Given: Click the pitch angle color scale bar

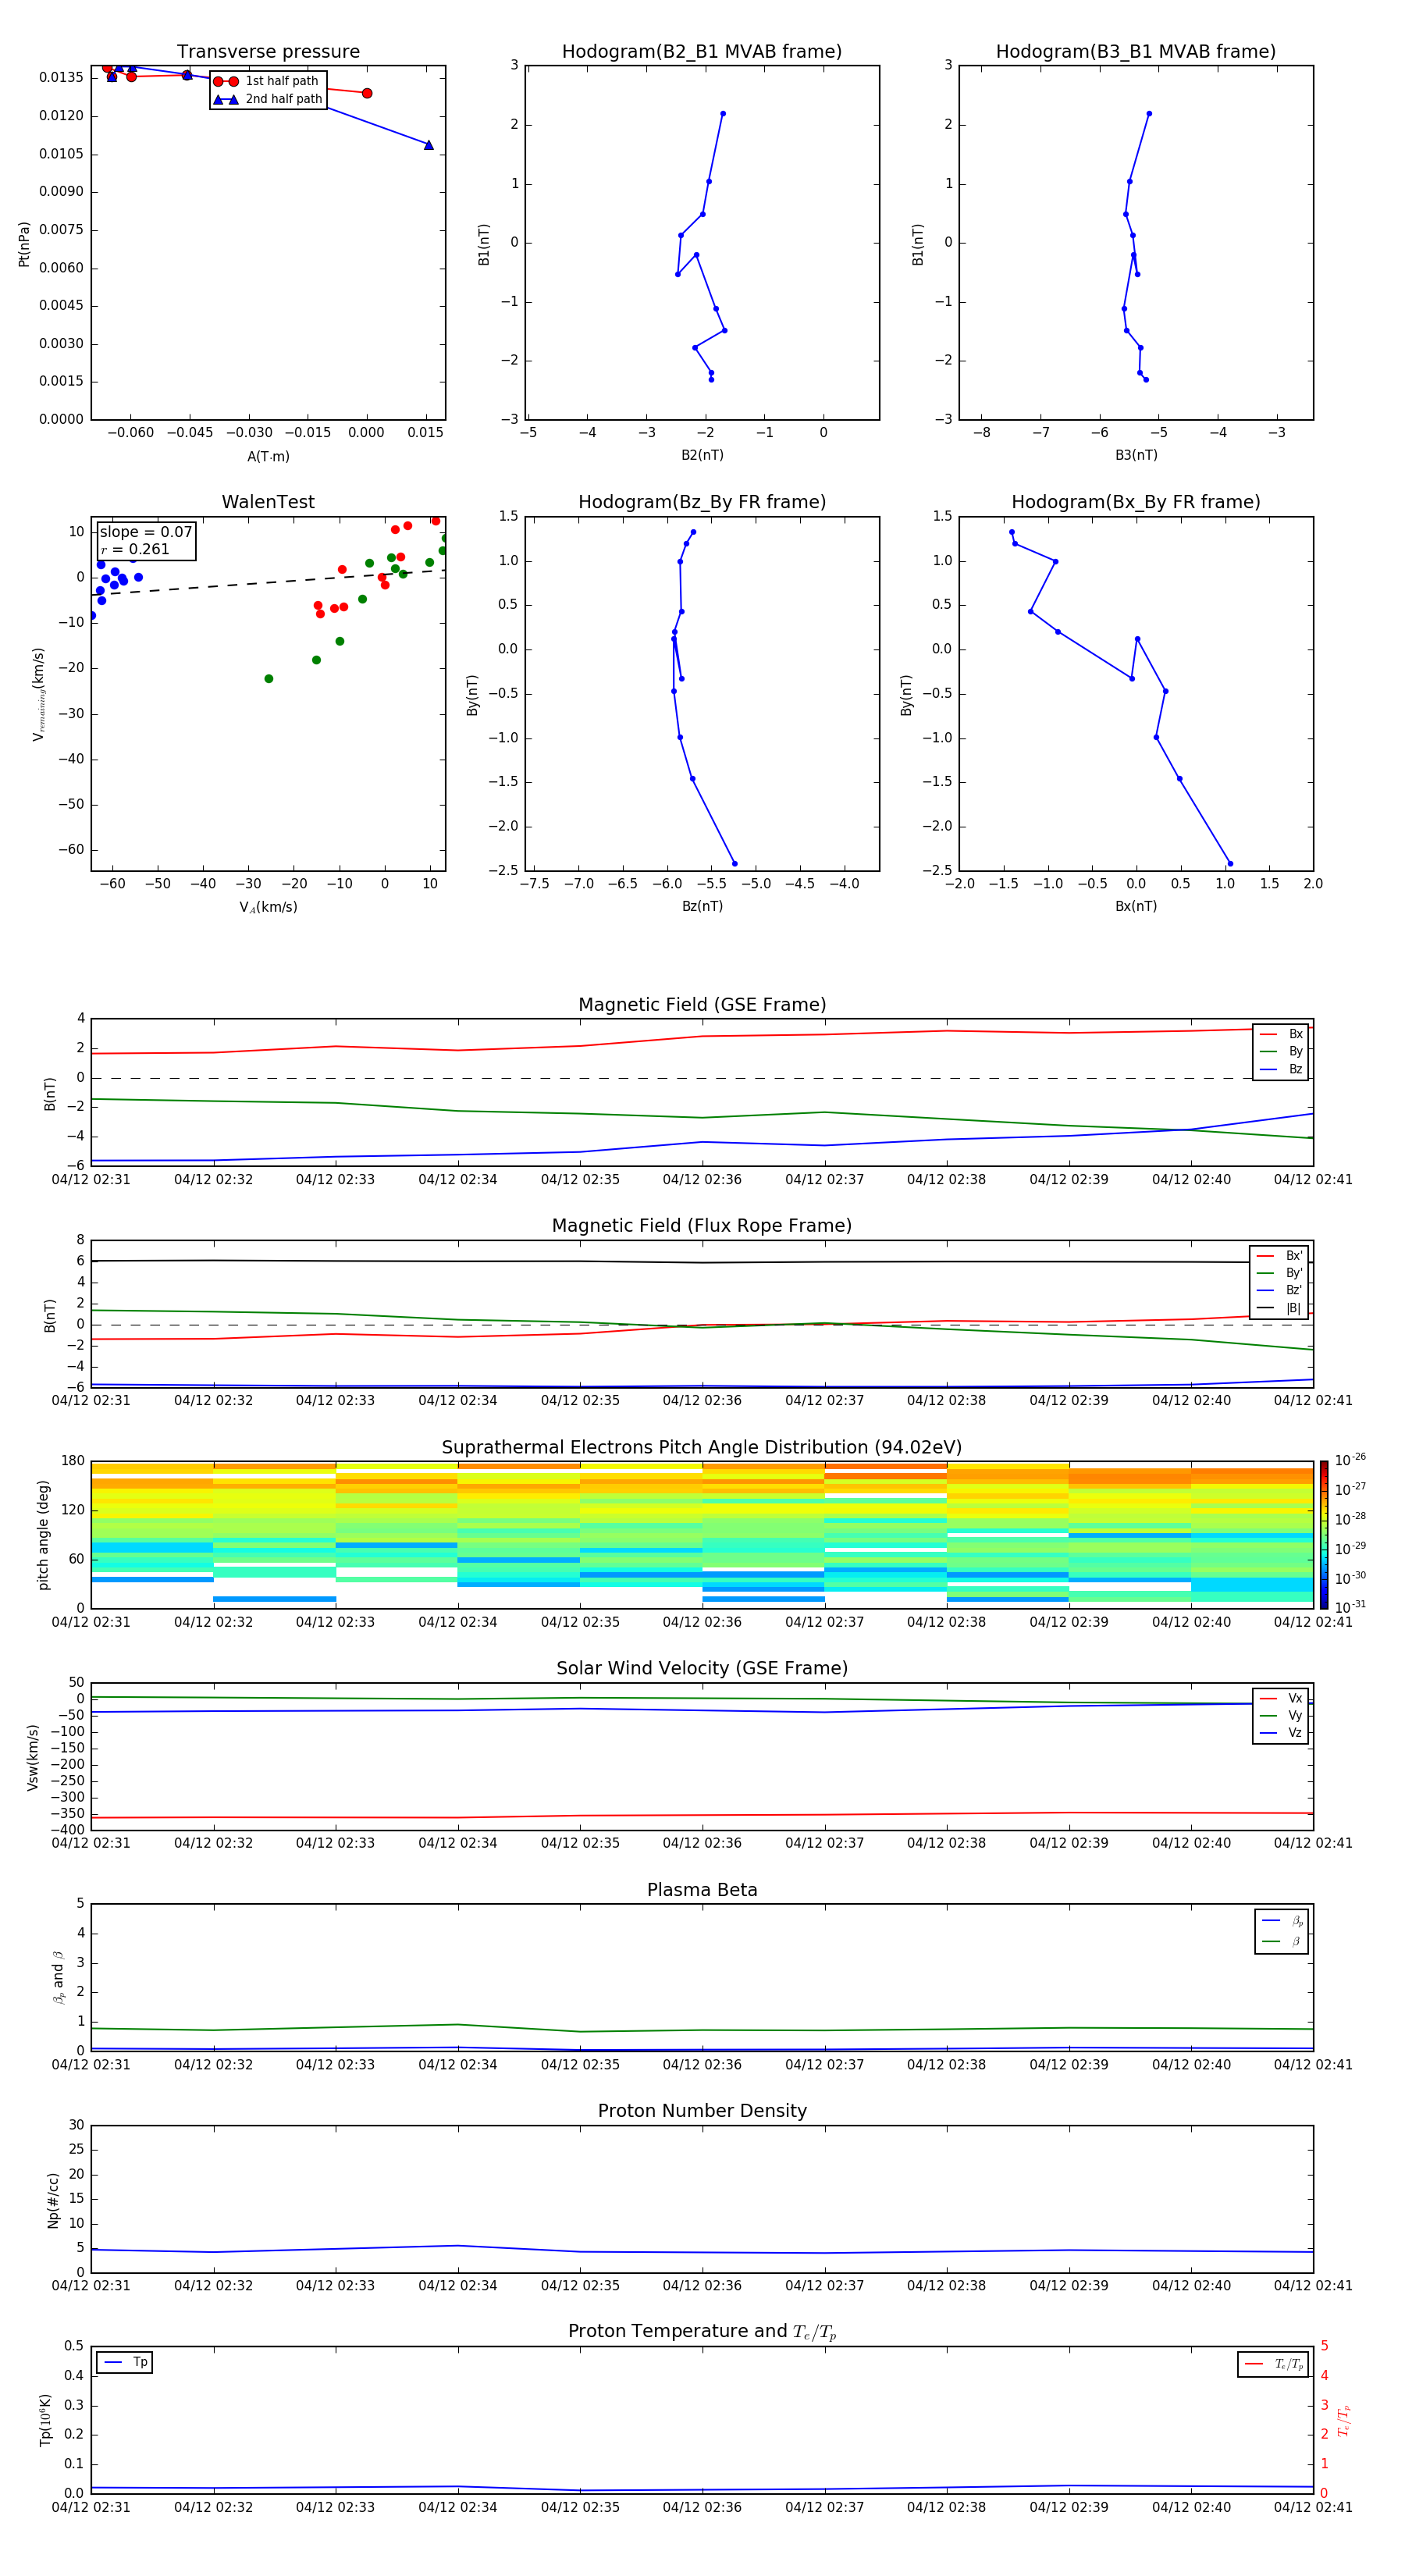Looking at the screenshot, I should (1323, 1535).
